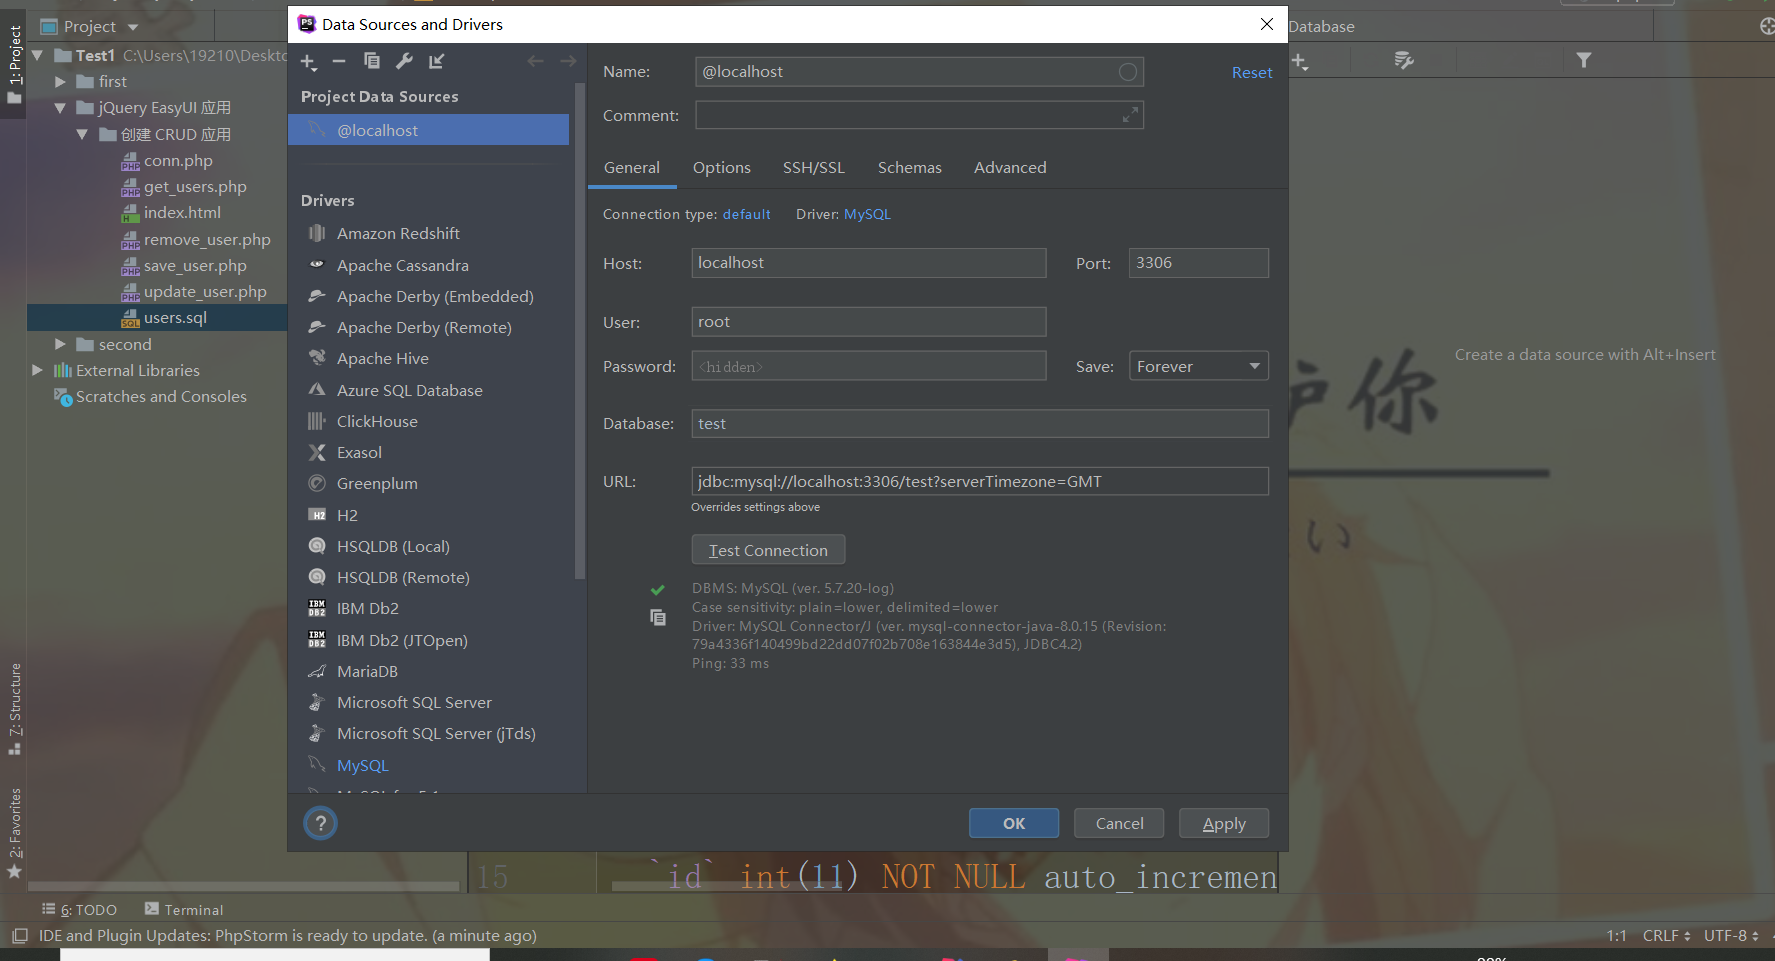Expand External Libraries node
The width and height of the screenshot is (1775, 961).
(x=38, y=370)
